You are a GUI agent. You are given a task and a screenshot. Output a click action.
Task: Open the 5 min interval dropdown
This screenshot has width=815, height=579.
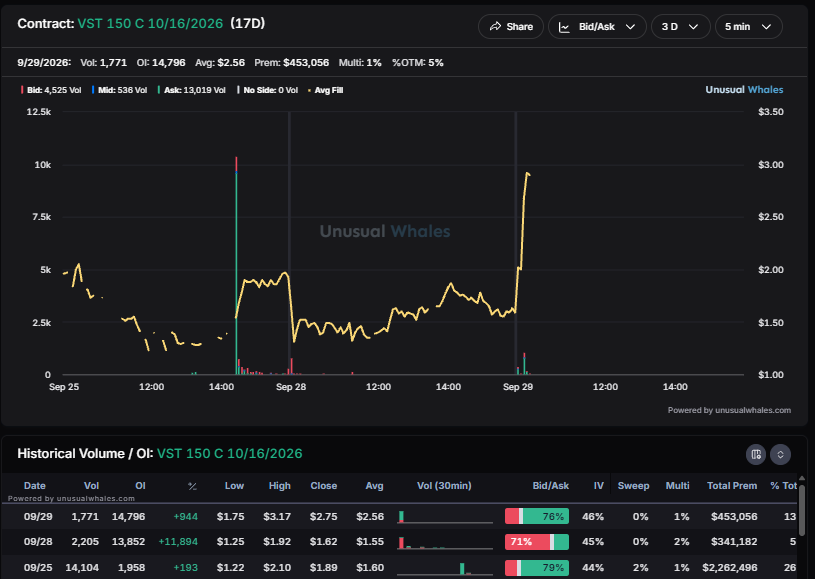point(748,27)
